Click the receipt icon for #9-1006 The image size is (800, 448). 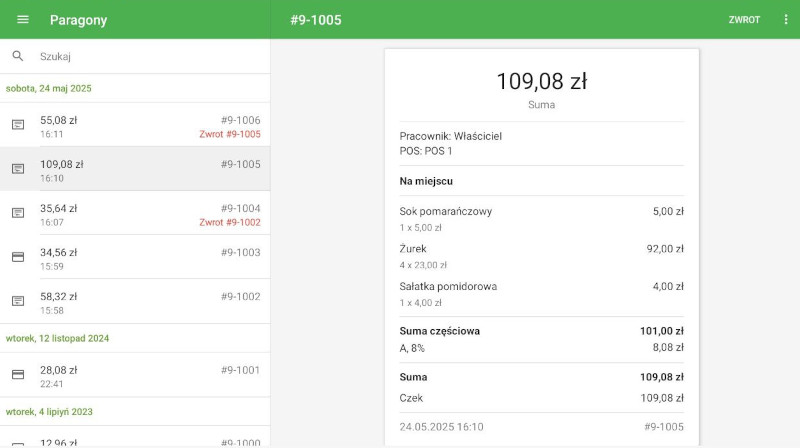[18, 125]
